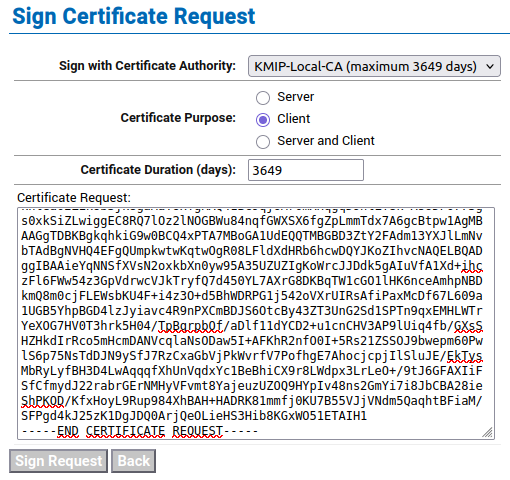Click the "Server and Client" label text
This screenshot has width=510, height=480.
[326, 141]
